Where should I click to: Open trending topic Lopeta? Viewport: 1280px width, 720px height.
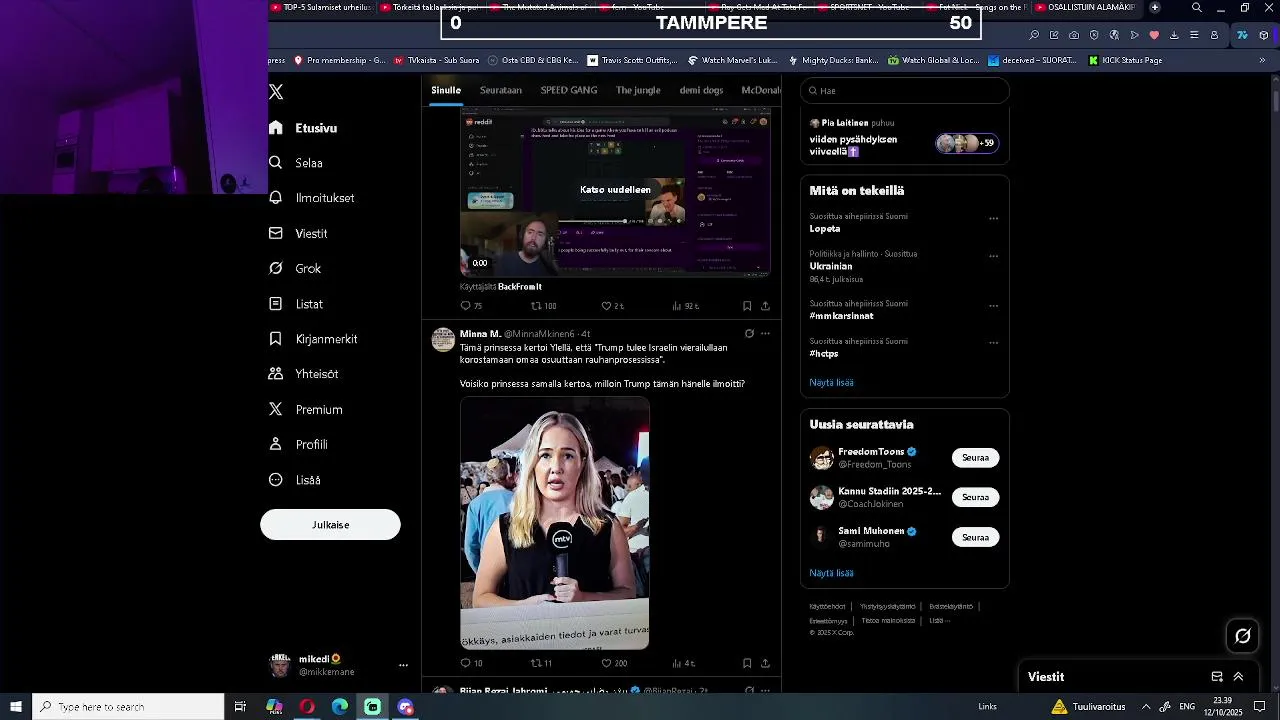coord(825,229)
